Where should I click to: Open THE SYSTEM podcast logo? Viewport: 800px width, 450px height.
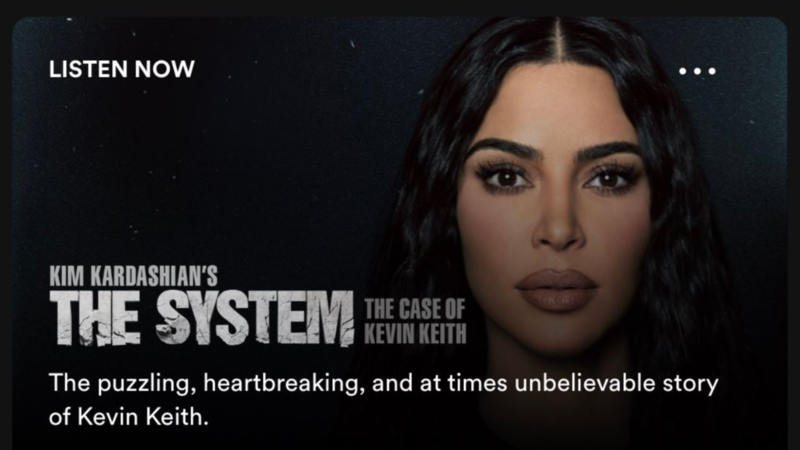point(202,317)
